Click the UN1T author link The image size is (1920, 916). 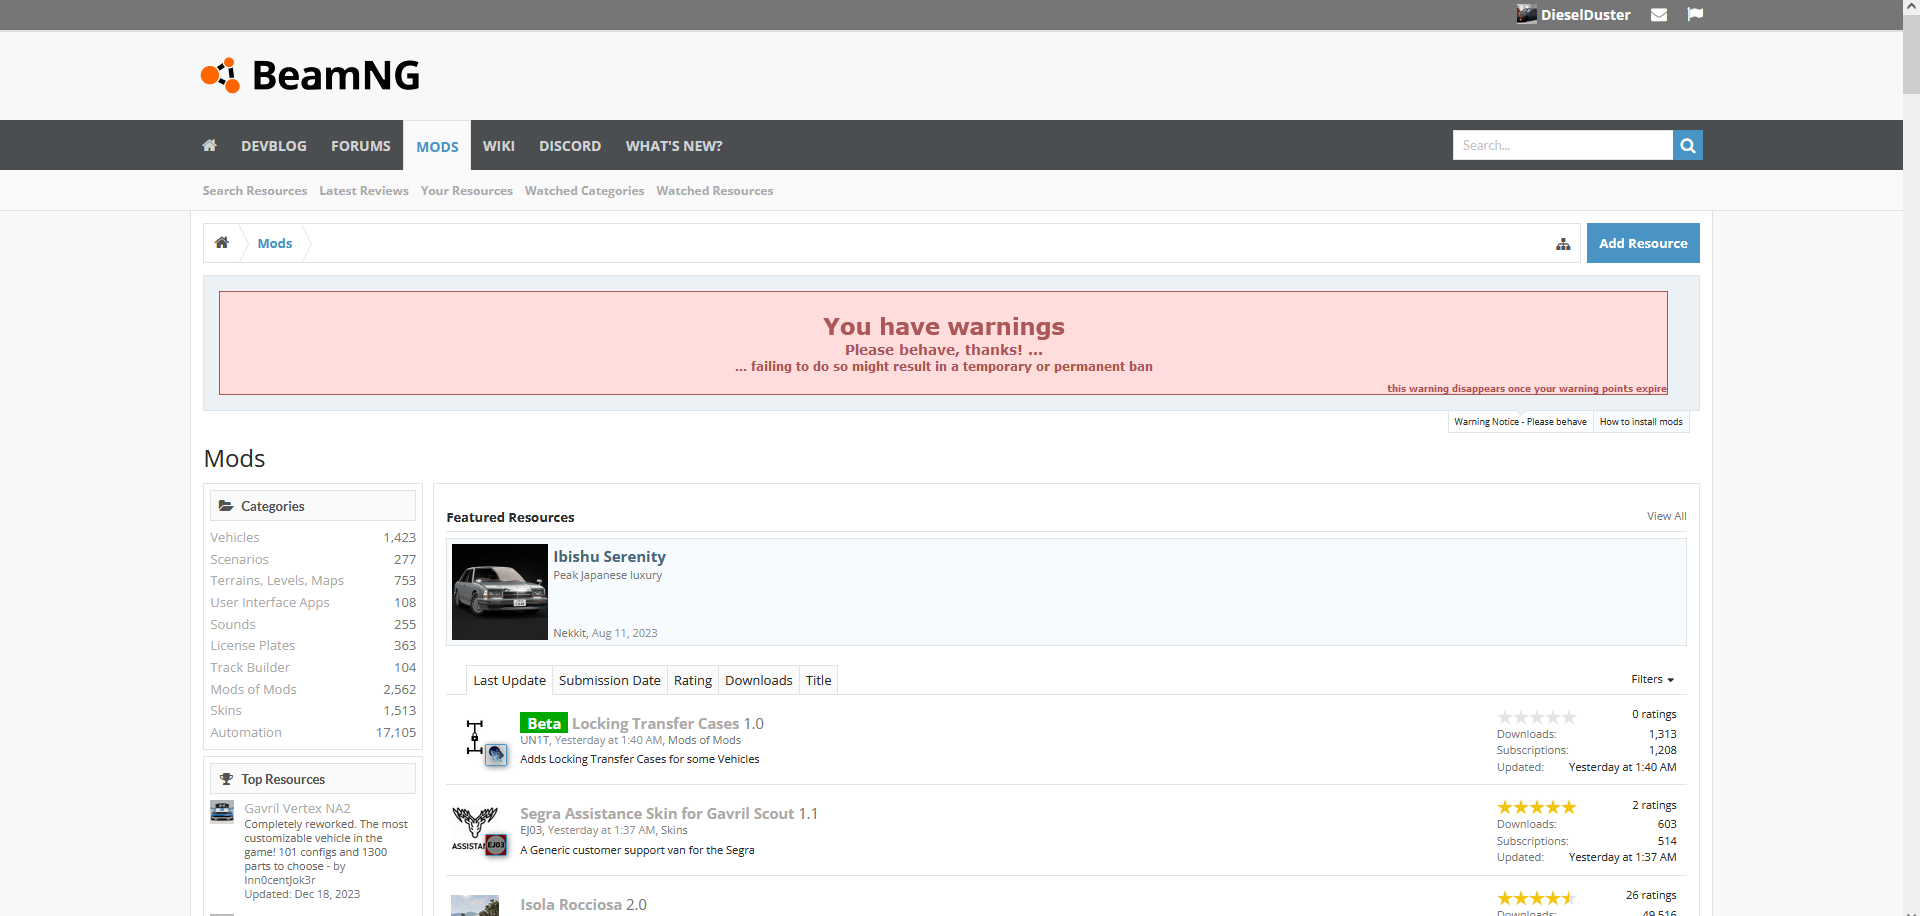(535, 741)
